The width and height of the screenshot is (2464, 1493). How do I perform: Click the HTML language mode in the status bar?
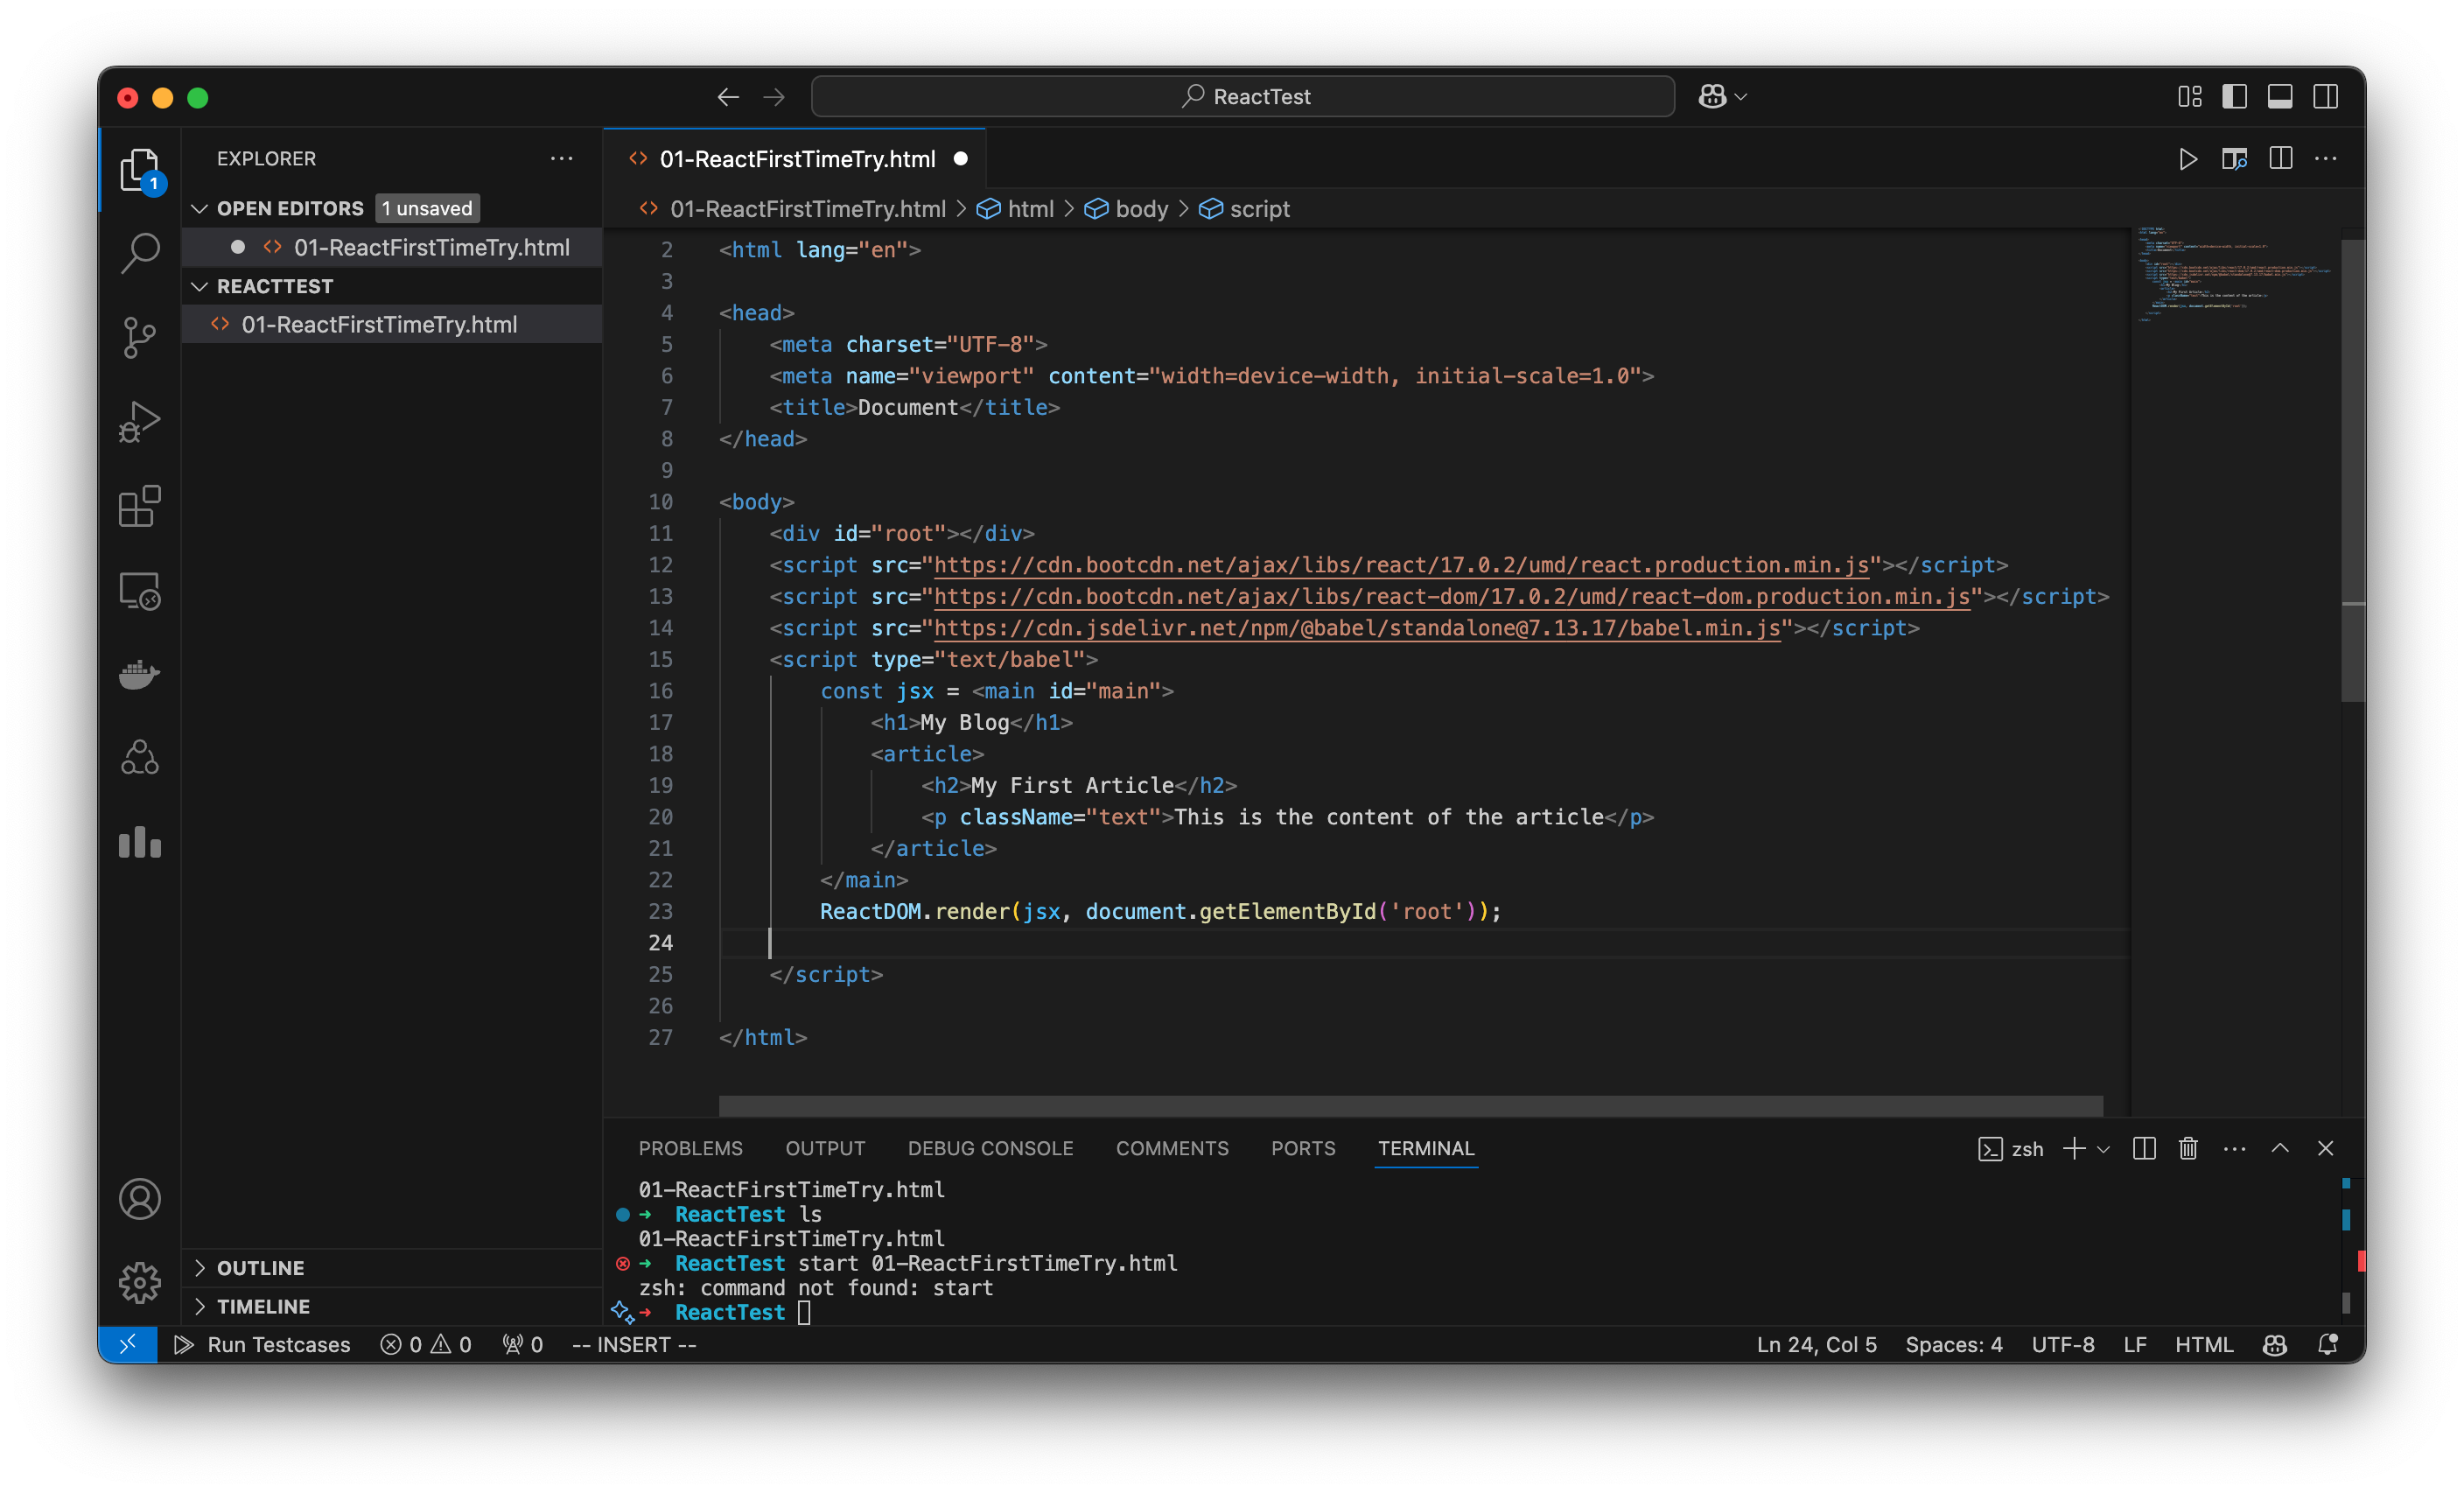pyautogui.click(x=2204, y=1344)
